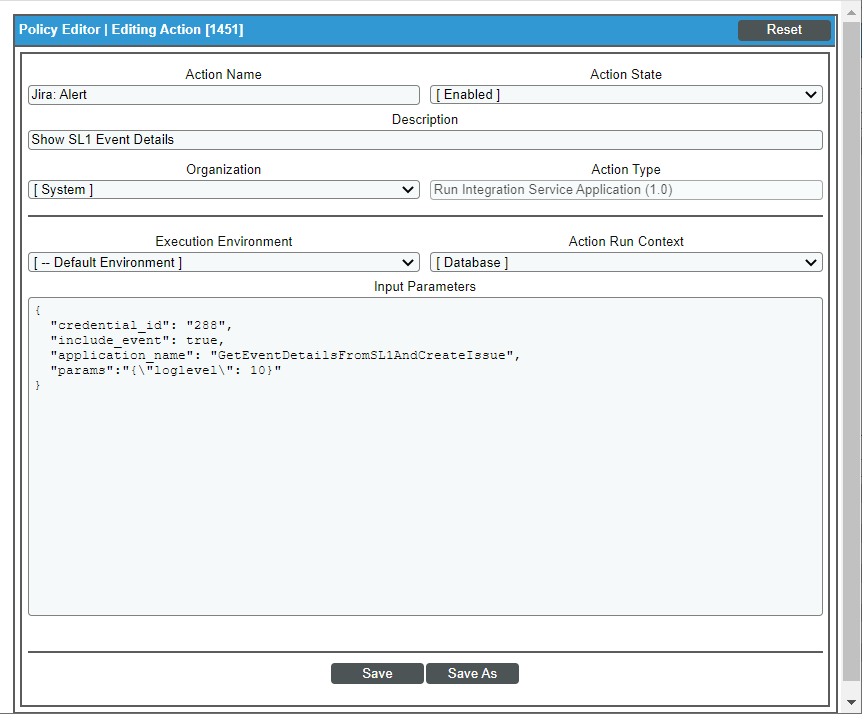This screenshot has height=714, width=862.
Task: Click the Organization label
Action: pyautogui.click(x=223, y=169)
